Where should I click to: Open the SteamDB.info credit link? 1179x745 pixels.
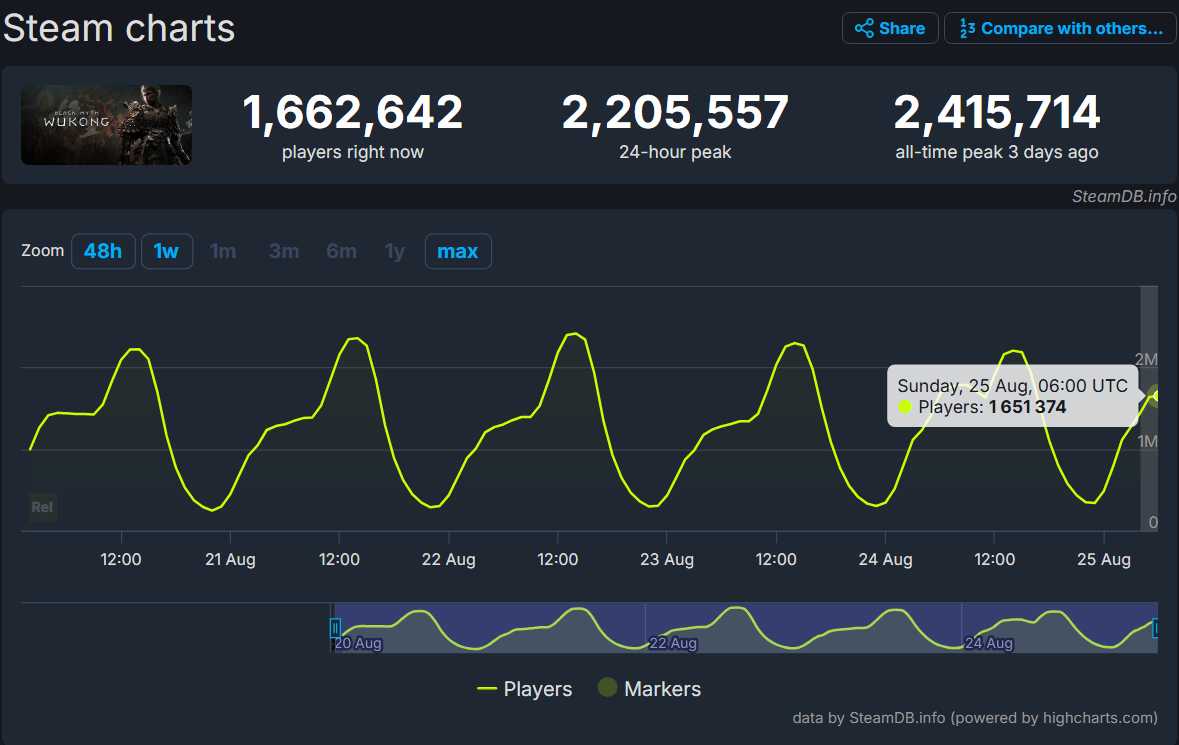point(1124,196)
